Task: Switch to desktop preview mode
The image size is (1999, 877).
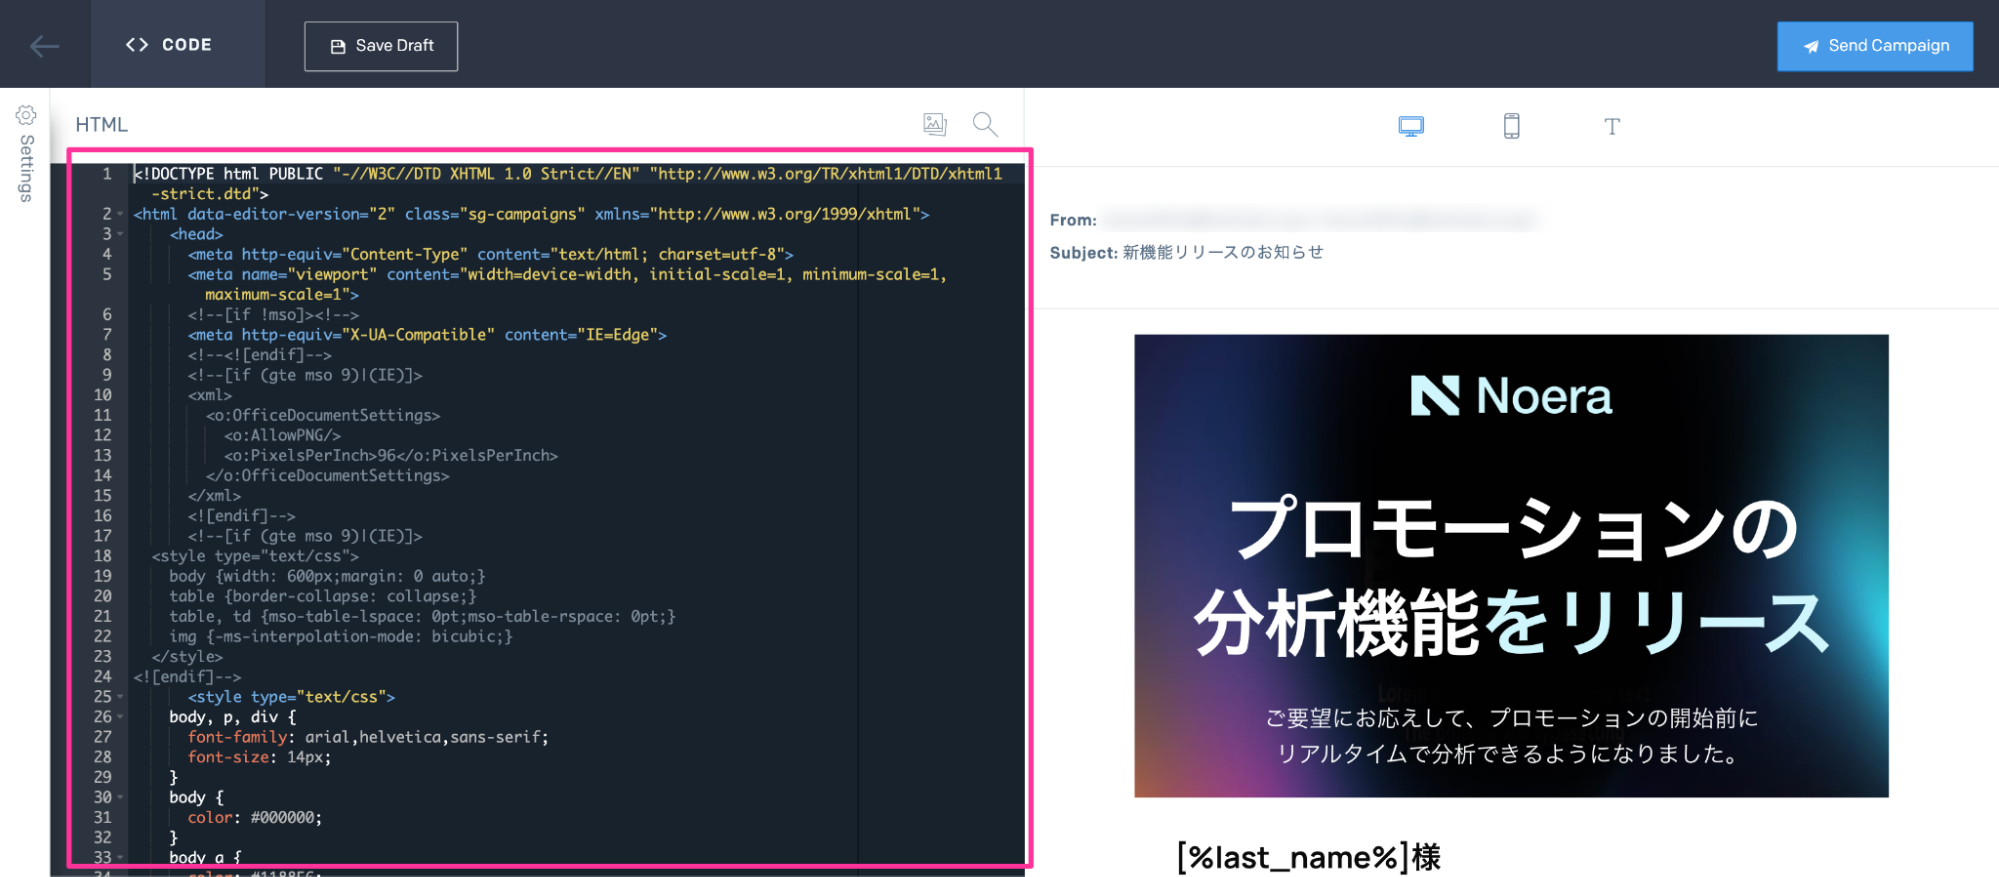Action: 1411,126
